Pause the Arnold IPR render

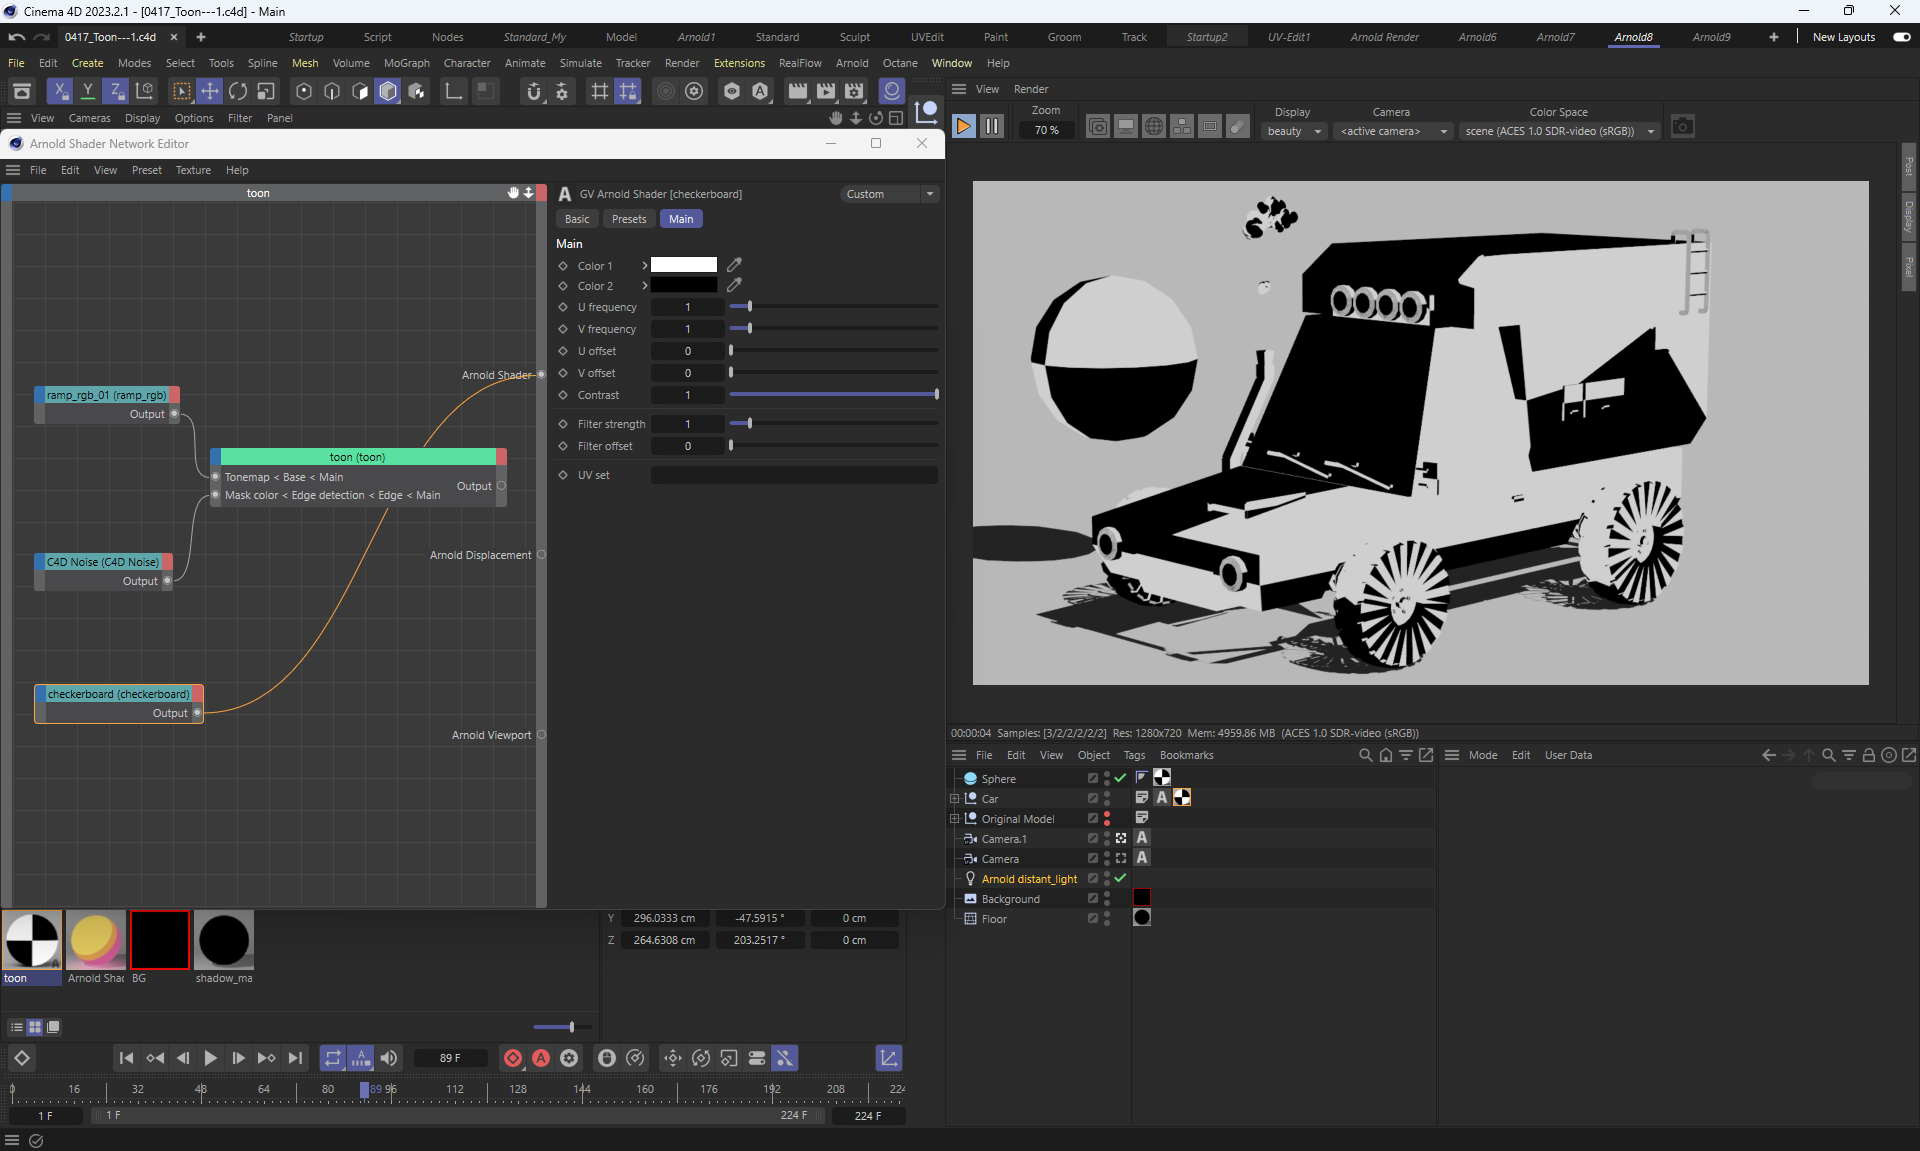tap(992, 126)
